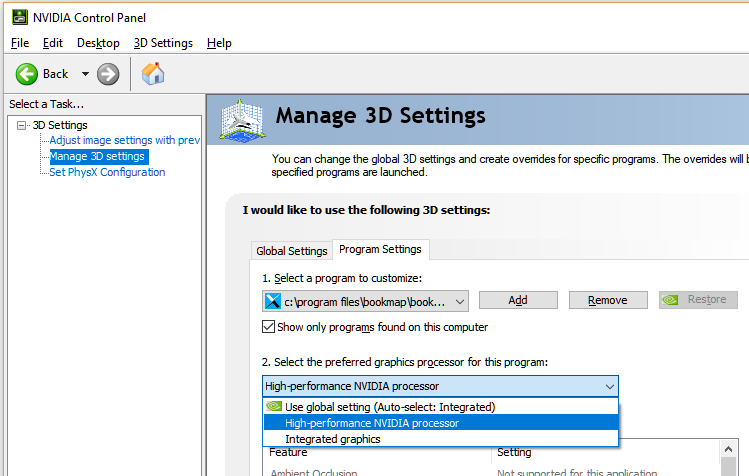Select Manage 3D settings in task tree

pos(97,156)
